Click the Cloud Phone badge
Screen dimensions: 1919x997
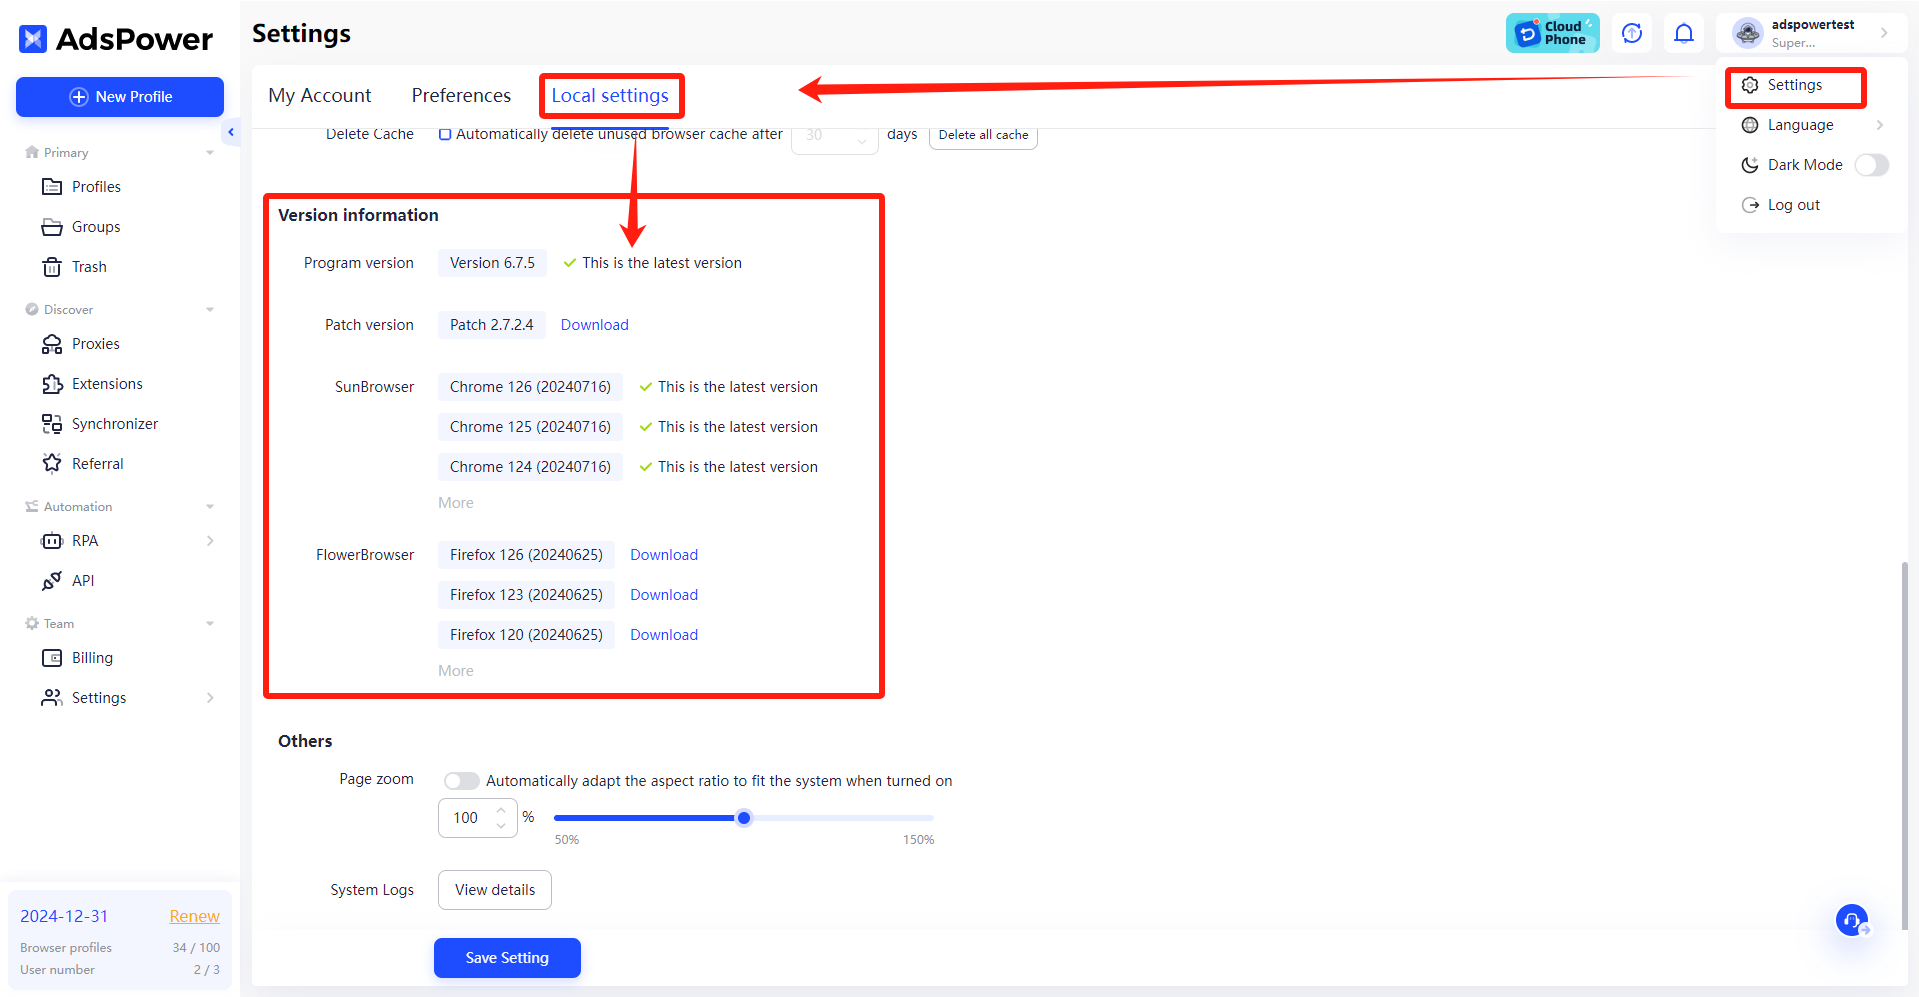(1552, 33)
